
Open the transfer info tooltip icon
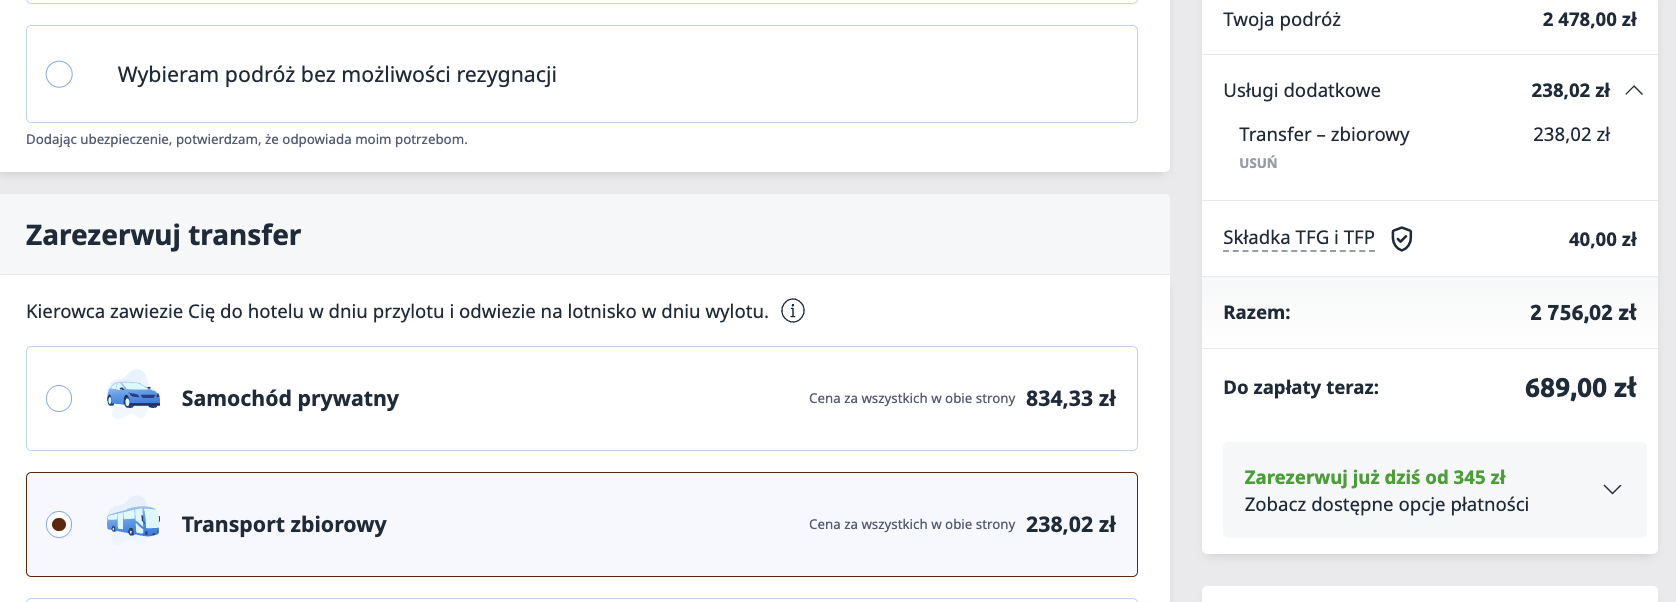pyautogui.click(x=793, y=311)
